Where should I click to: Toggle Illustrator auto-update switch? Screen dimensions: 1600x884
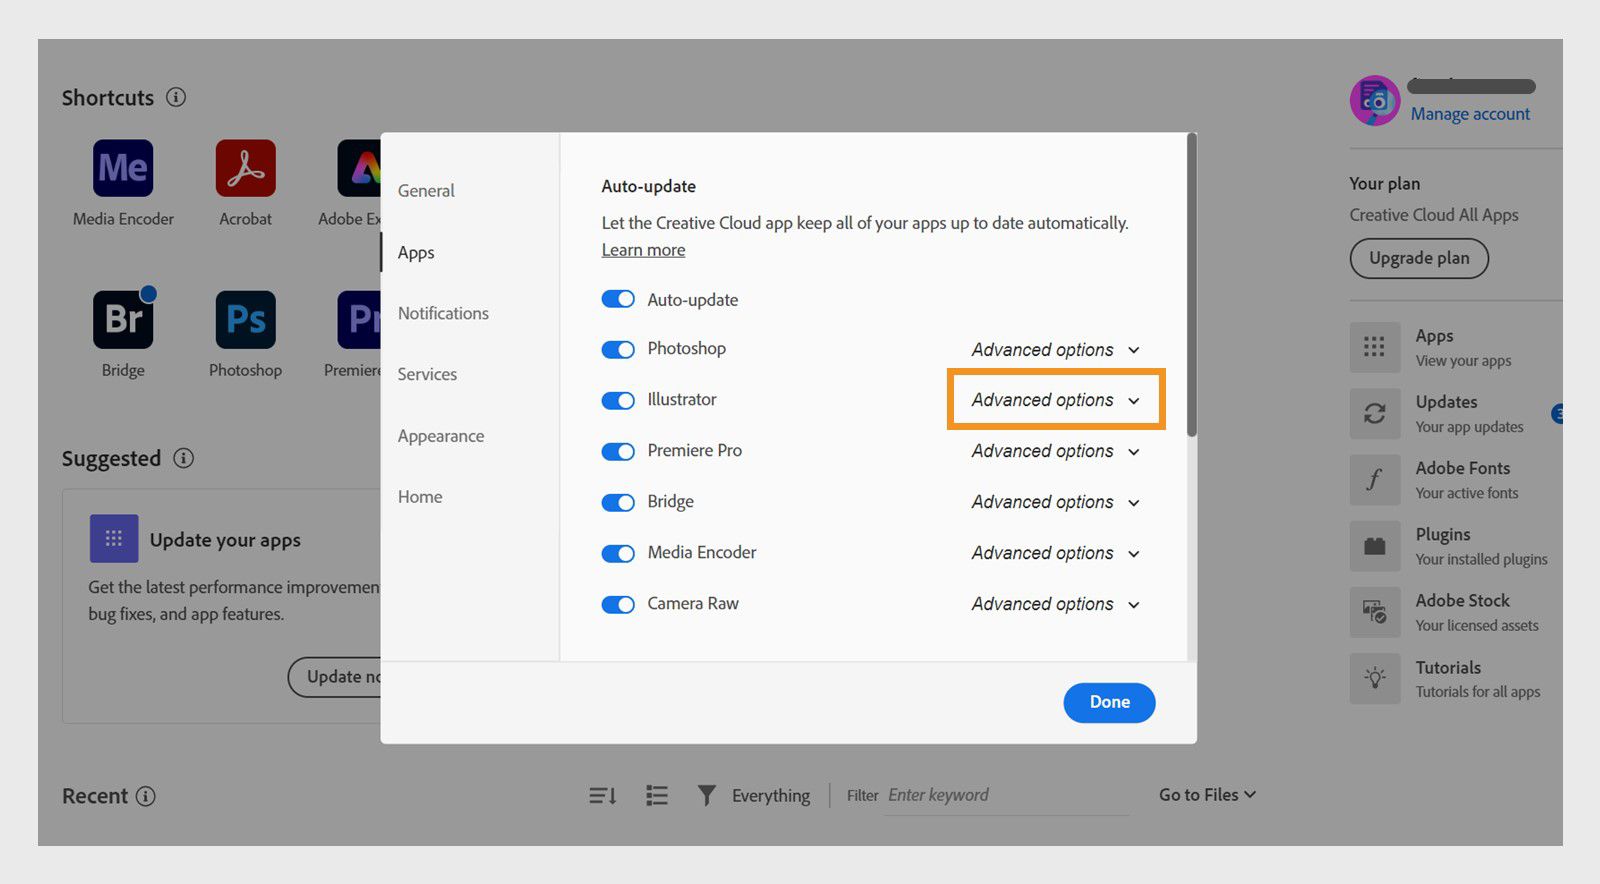coord(618,400)
